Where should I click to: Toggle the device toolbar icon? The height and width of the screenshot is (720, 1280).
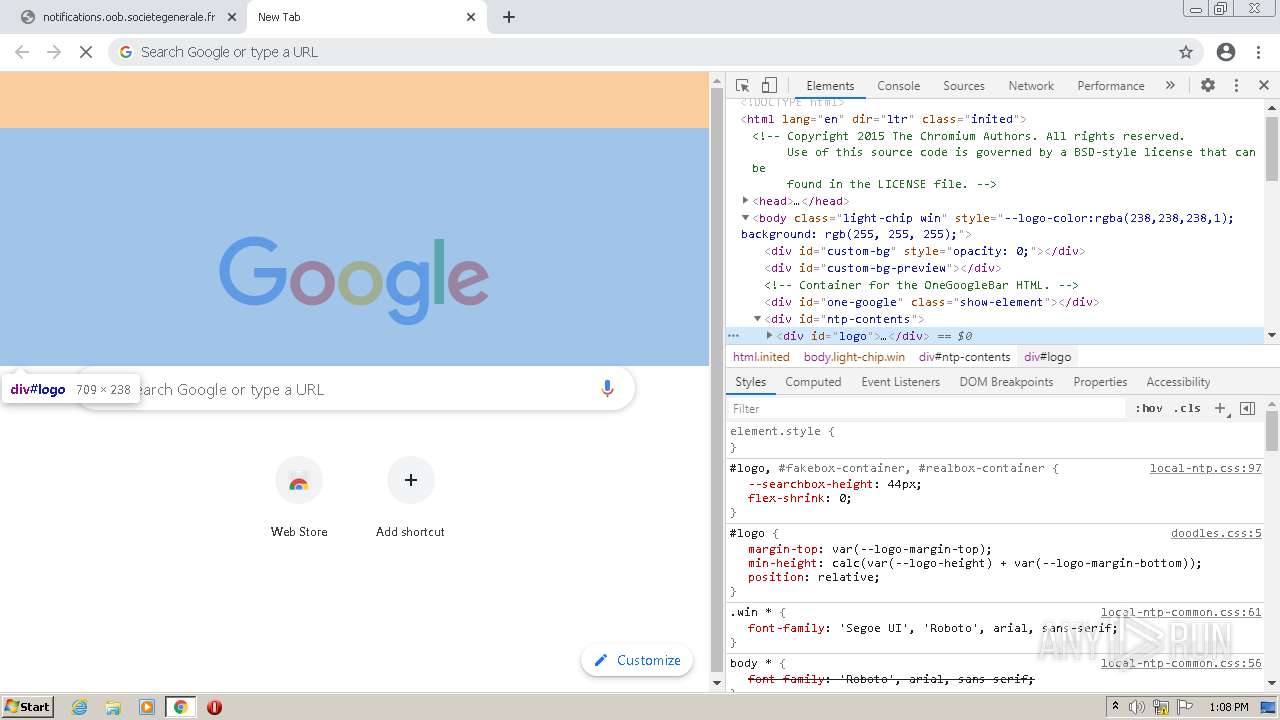click(x=769, y=86)
